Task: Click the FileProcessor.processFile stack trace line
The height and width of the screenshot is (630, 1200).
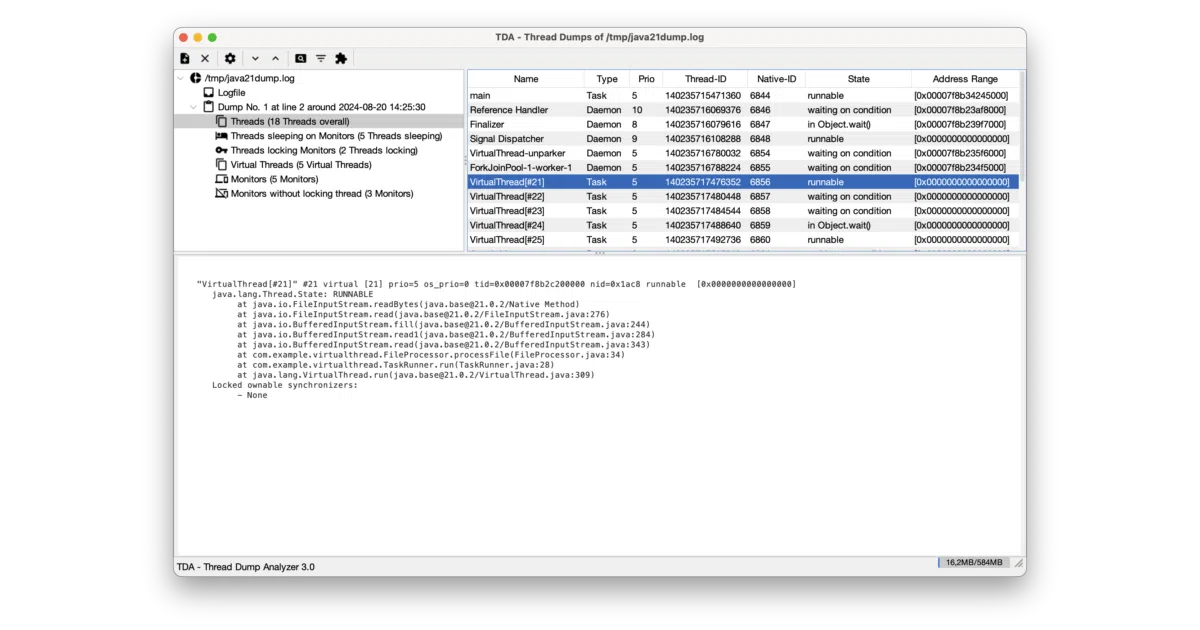Action: (431, 354)
